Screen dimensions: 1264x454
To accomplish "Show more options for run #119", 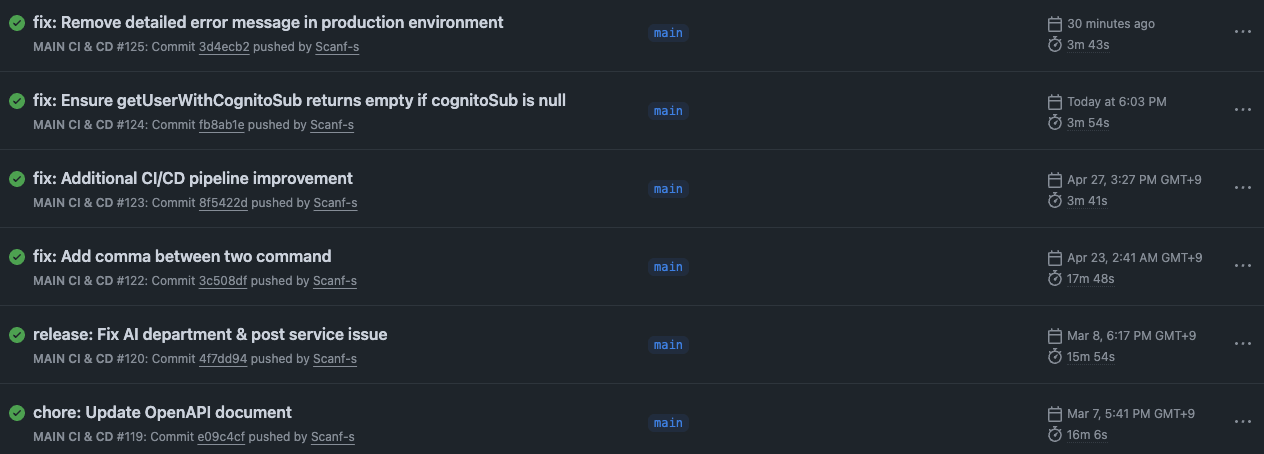I will (x=1242, y=422).
